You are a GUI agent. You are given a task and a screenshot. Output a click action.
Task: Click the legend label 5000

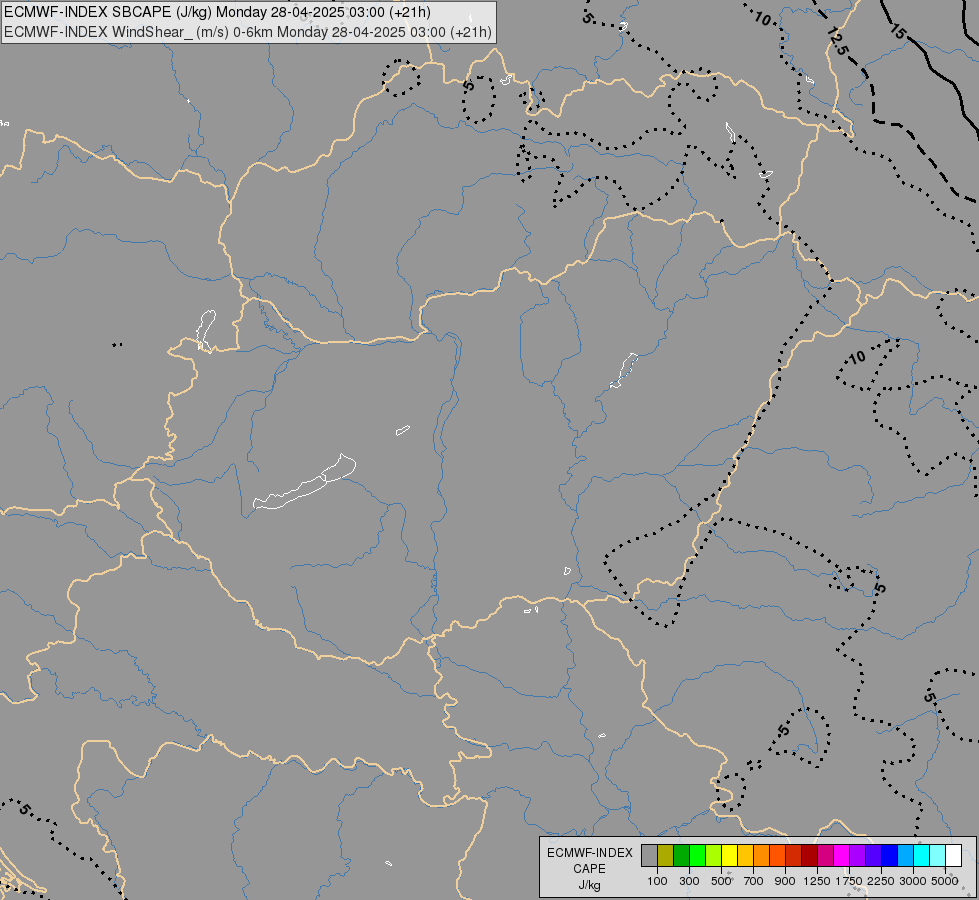[x=945, y=881]
